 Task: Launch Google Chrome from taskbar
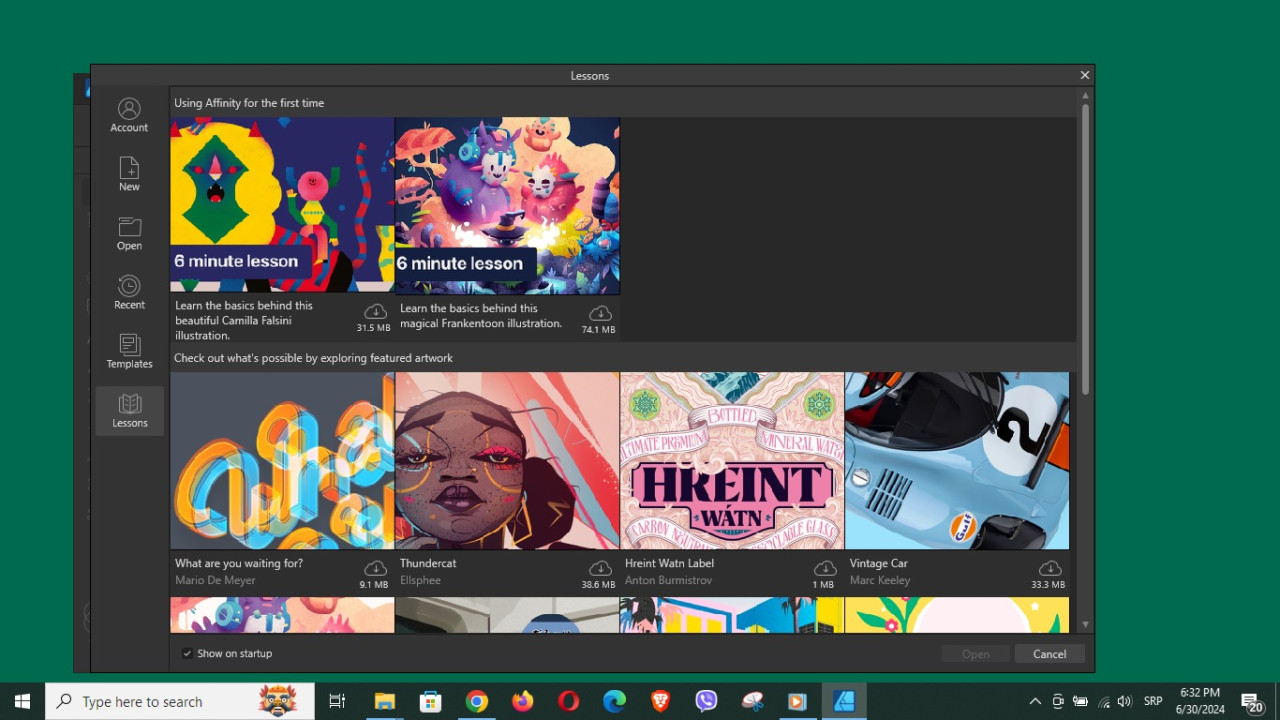[x=477, y=701]
